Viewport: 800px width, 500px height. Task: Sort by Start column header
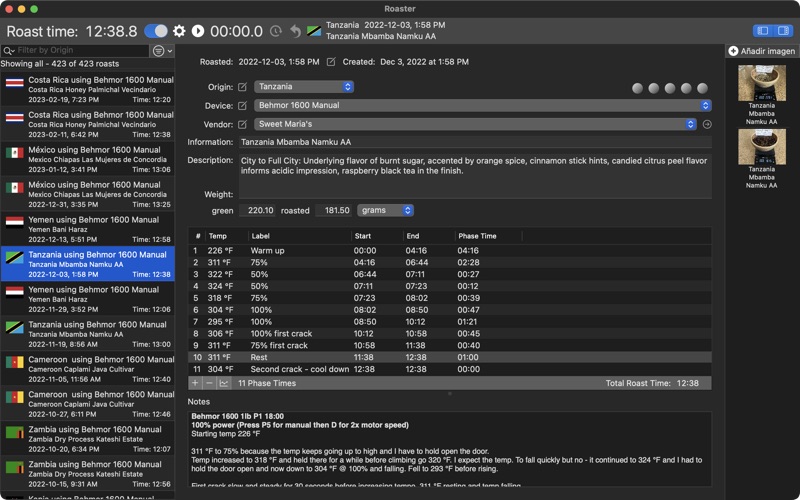[377, 236]
